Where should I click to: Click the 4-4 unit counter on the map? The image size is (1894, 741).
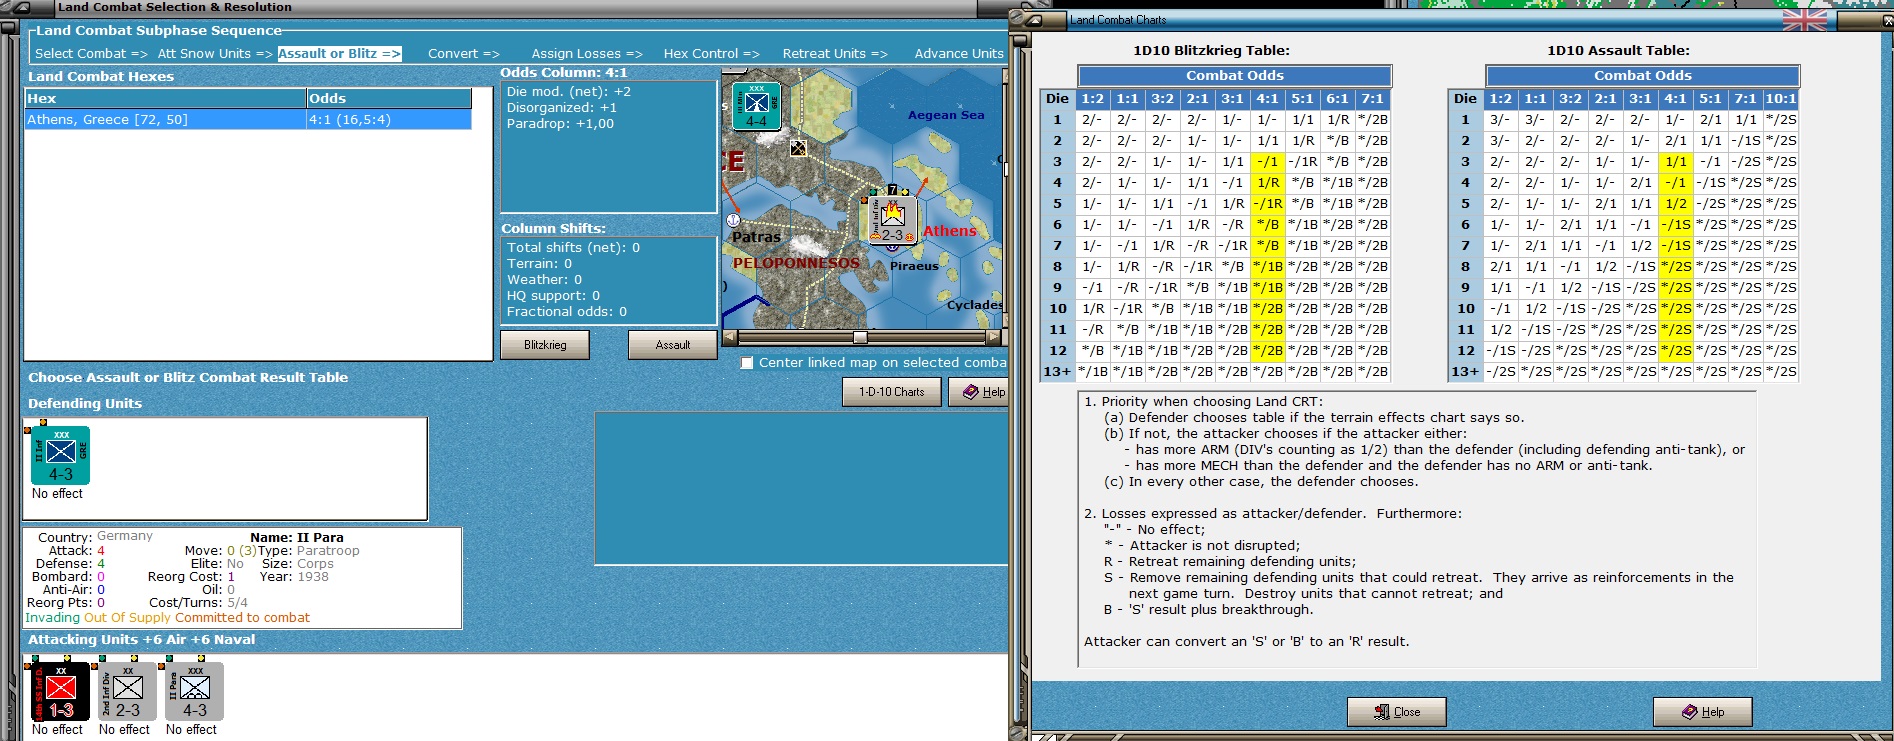click(756, 106)
